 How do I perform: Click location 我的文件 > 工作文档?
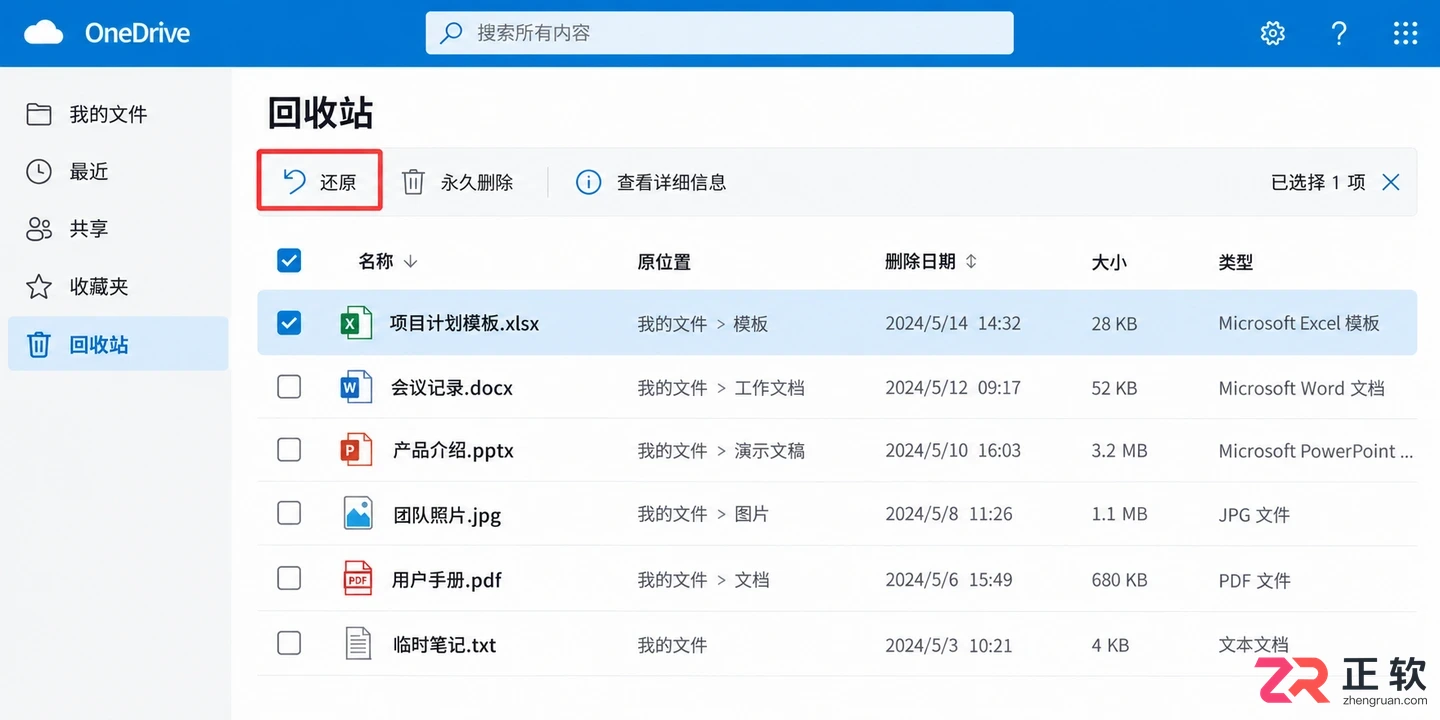point(721,388)
